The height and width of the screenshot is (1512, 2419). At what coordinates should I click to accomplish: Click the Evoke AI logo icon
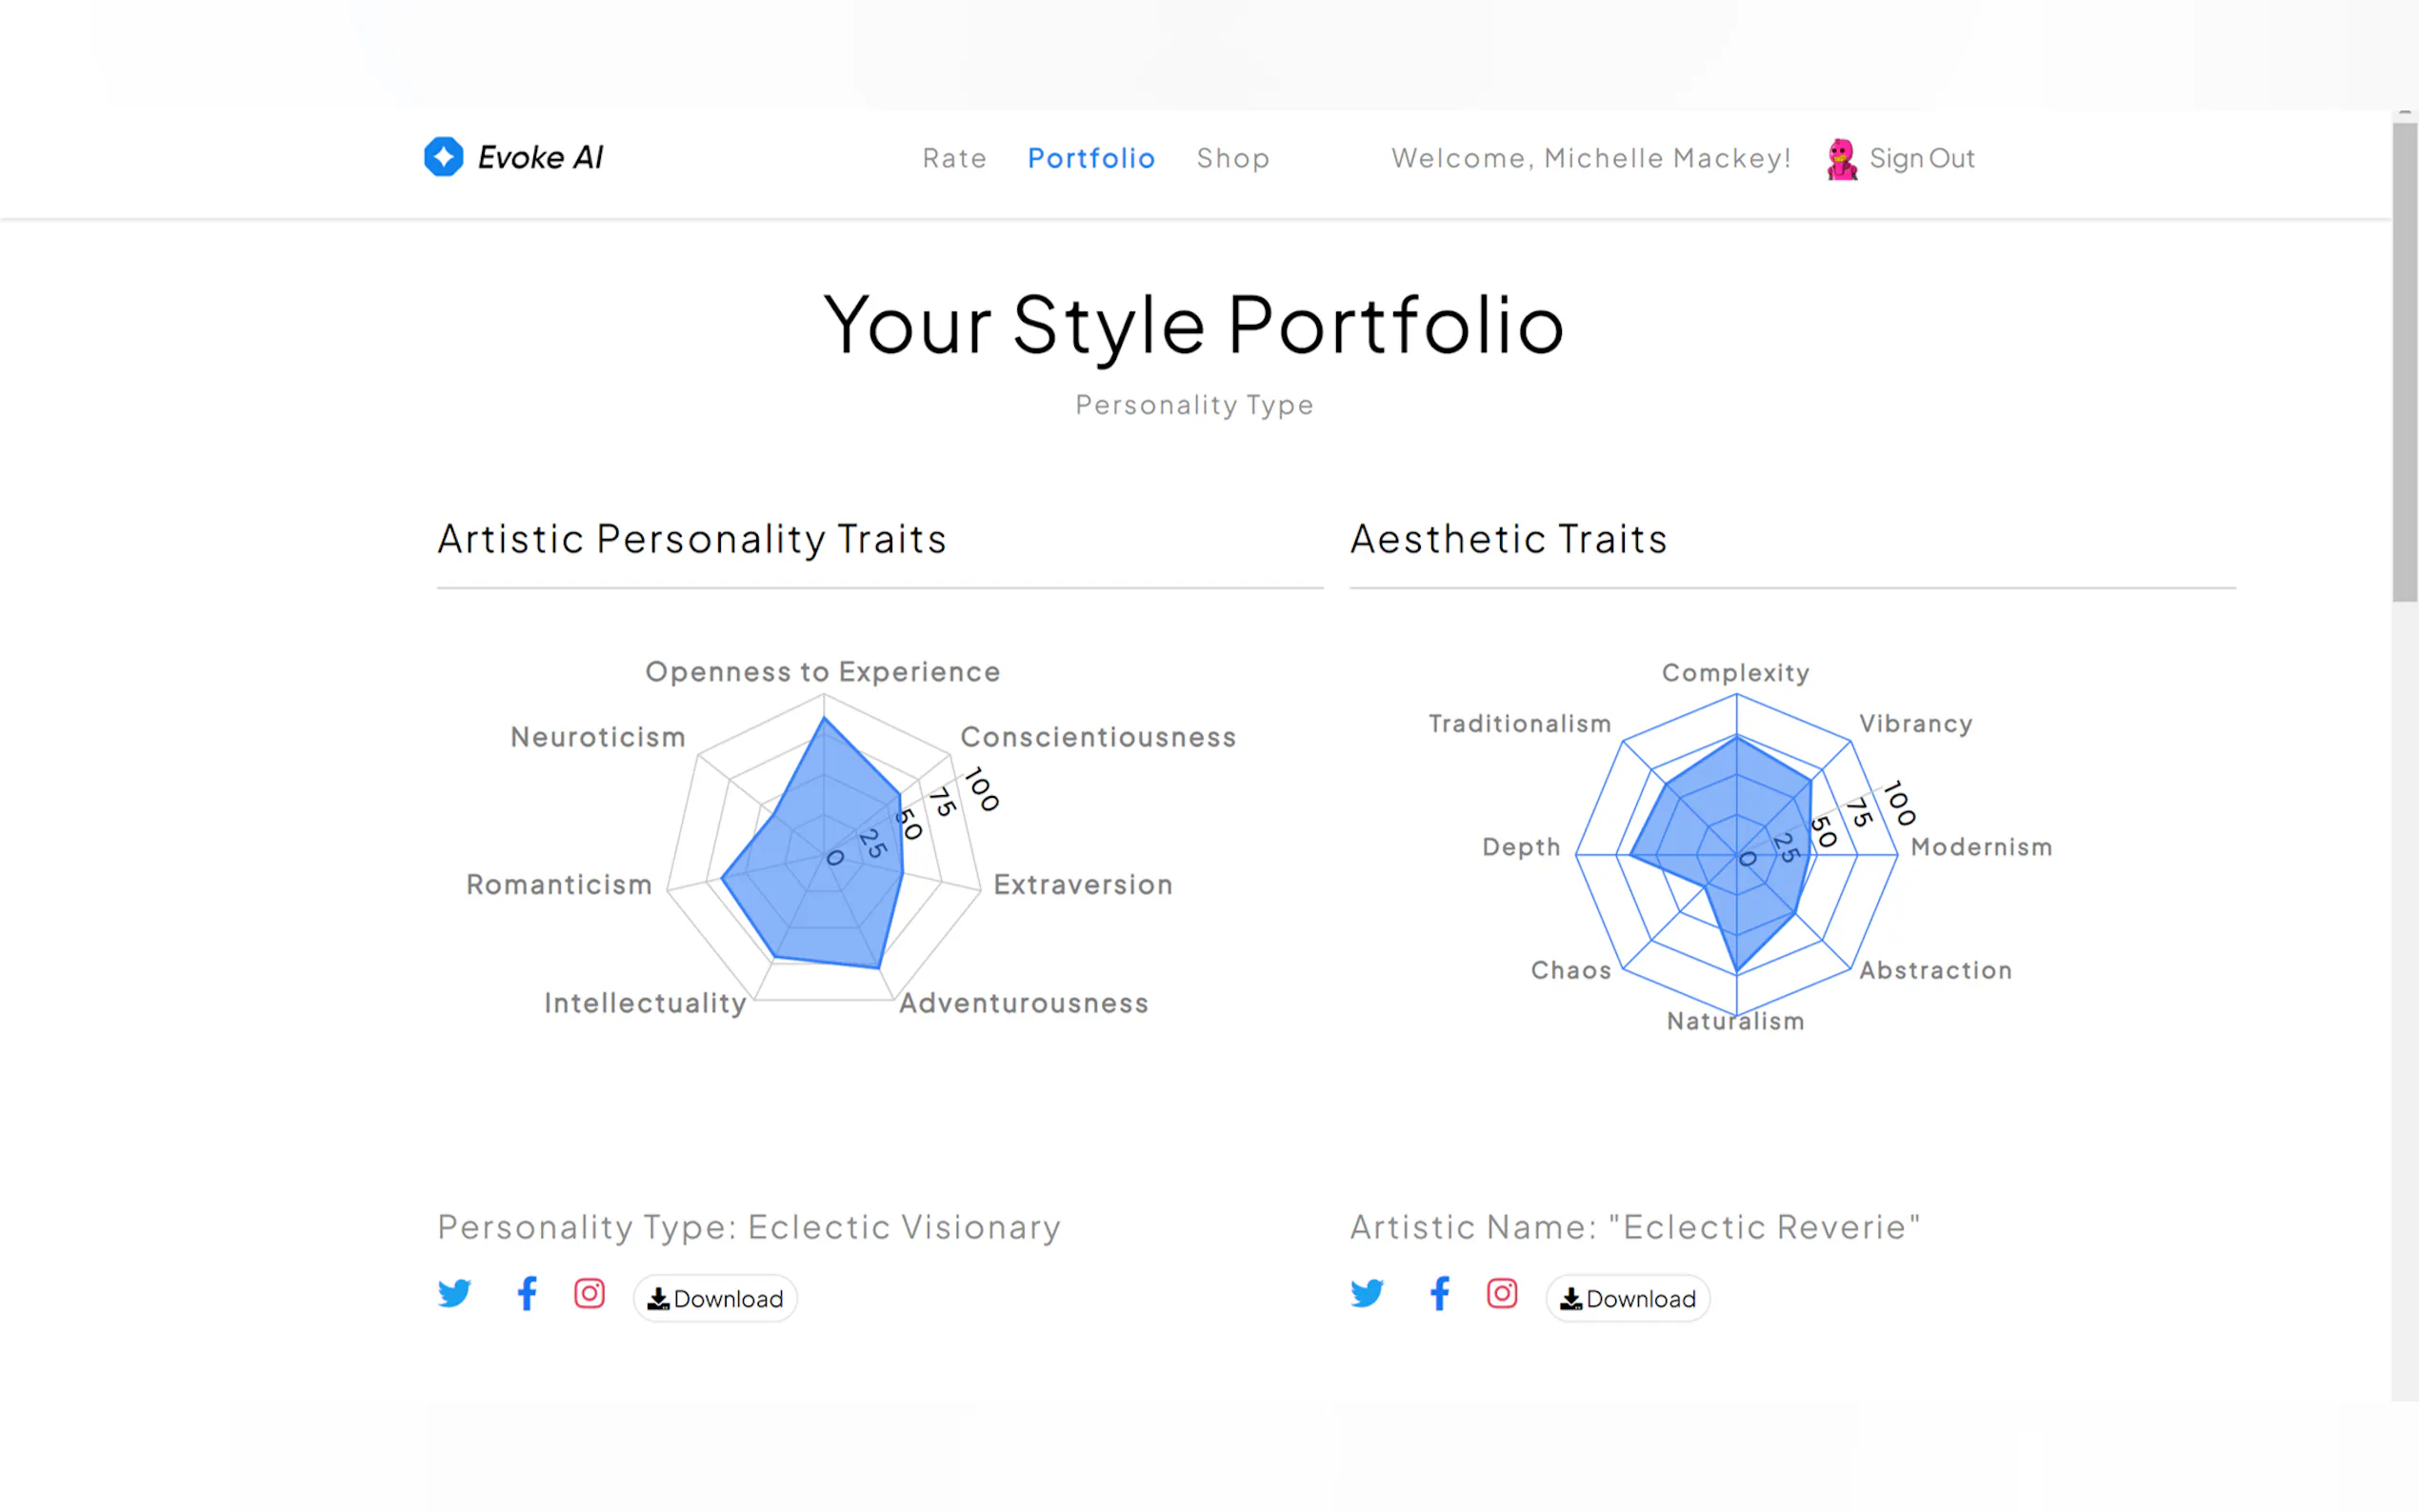coord(443,157)
